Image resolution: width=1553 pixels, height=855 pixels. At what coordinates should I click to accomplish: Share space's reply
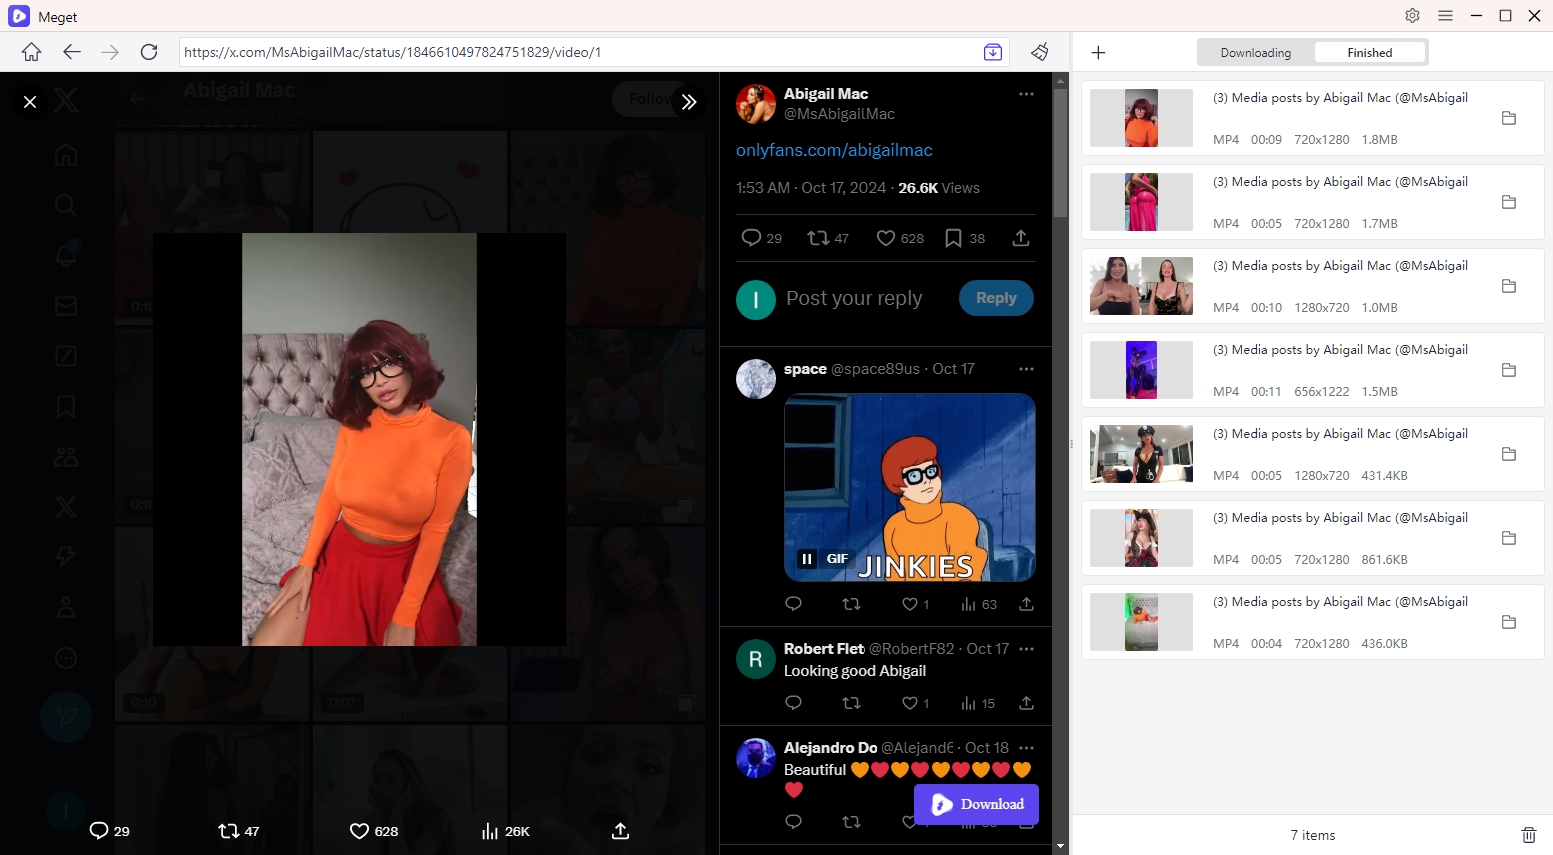[x=1026, y=604]
